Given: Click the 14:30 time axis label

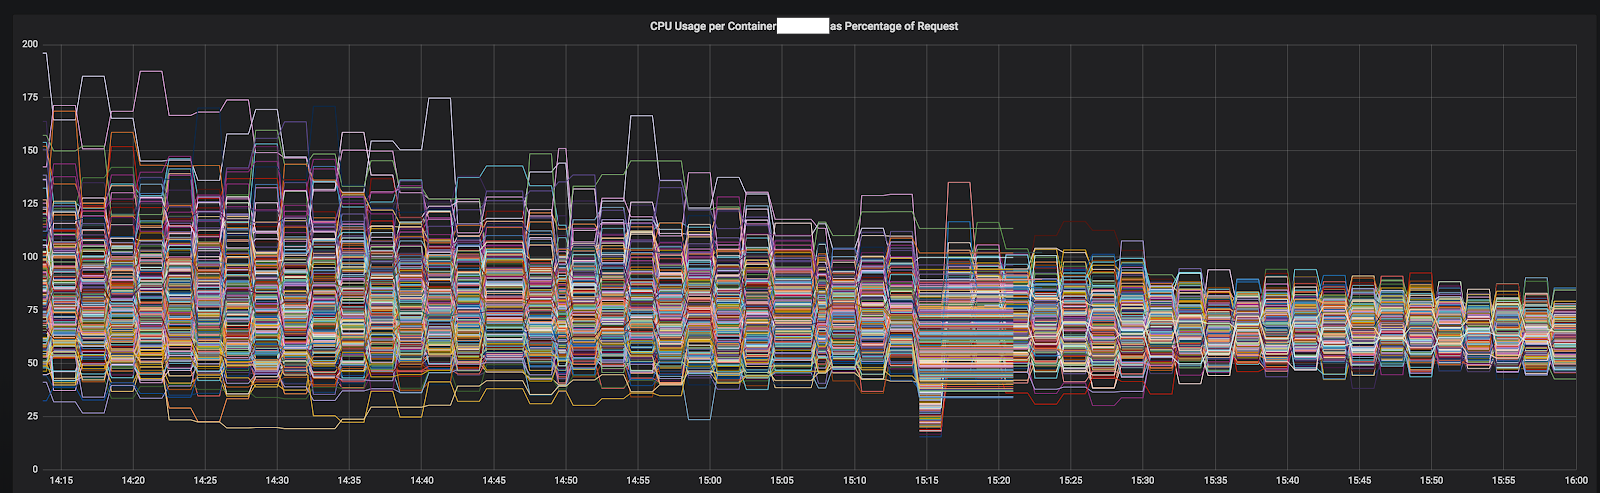Looking at the screenshot, I should (277, 481).
